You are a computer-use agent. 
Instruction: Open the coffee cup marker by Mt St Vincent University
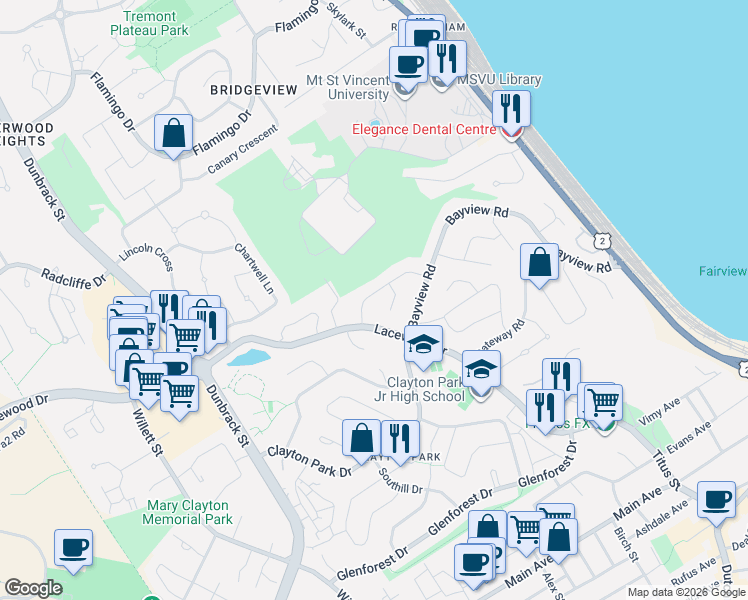click(x=408, y=66)
